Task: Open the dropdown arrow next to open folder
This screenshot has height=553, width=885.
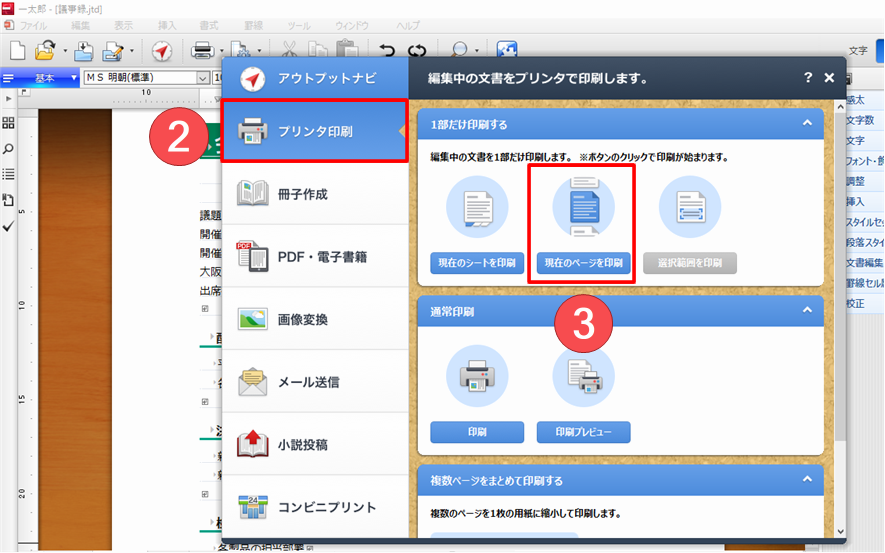Action: point(65,51)
